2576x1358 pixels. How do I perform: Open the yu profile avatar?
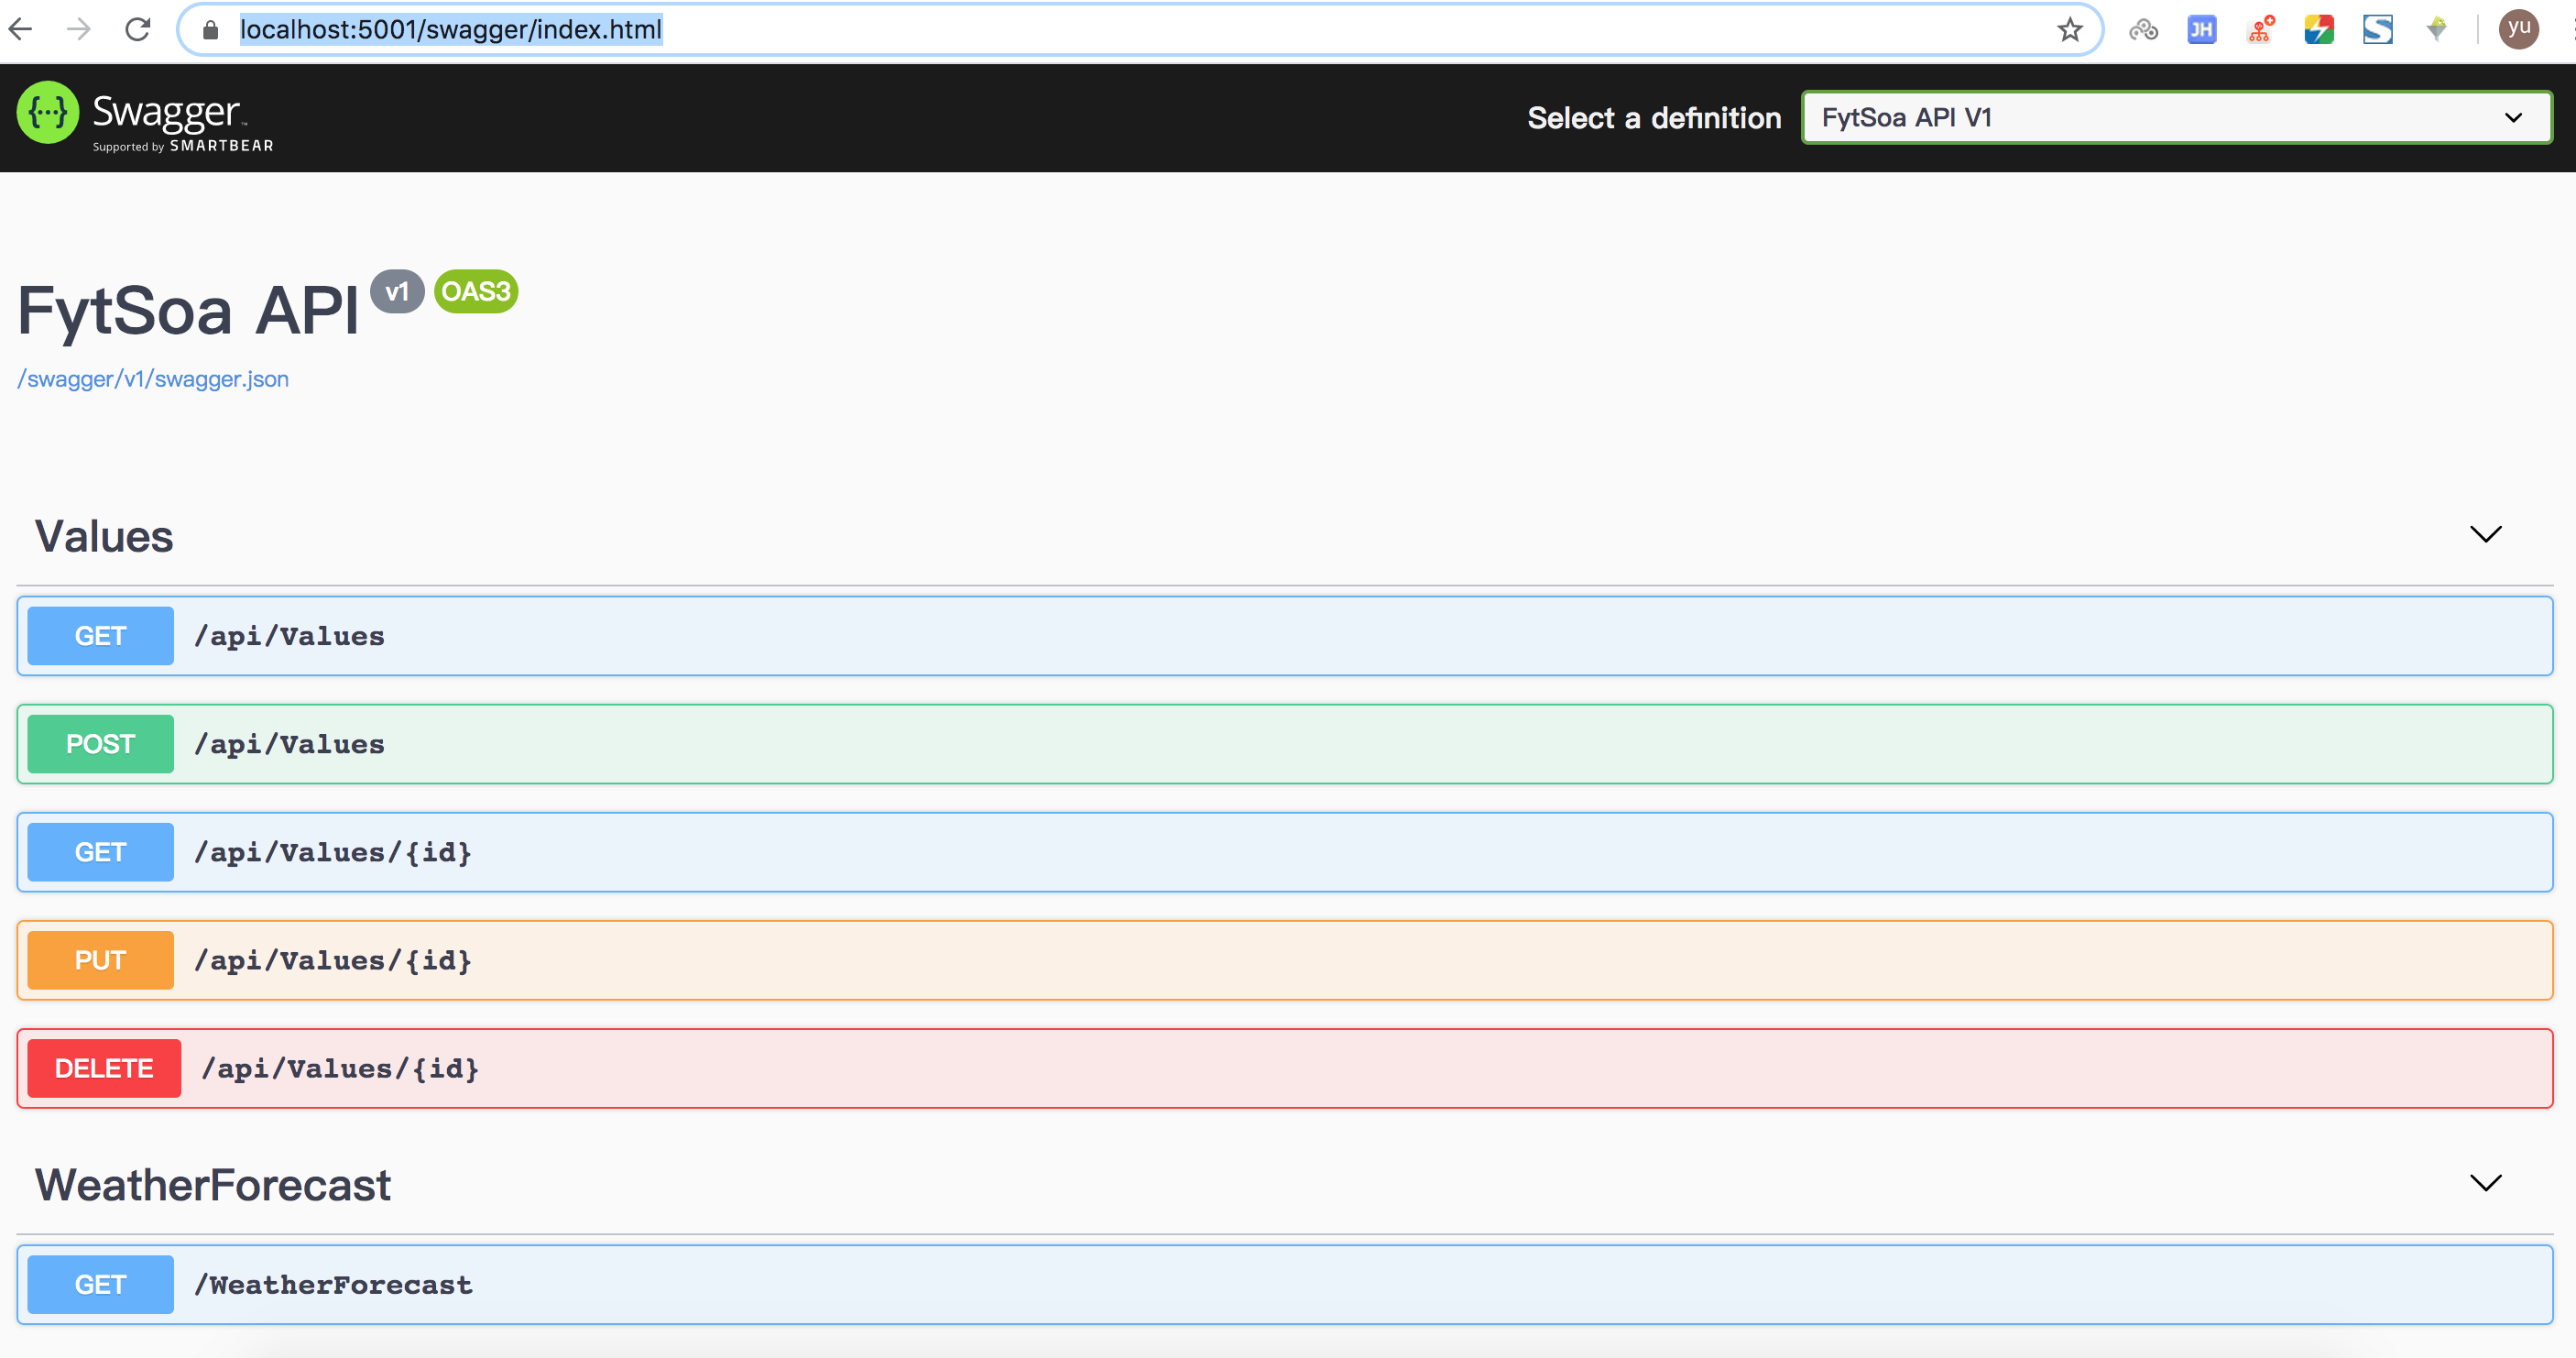pyautogui.click(x=2518, y=29)
